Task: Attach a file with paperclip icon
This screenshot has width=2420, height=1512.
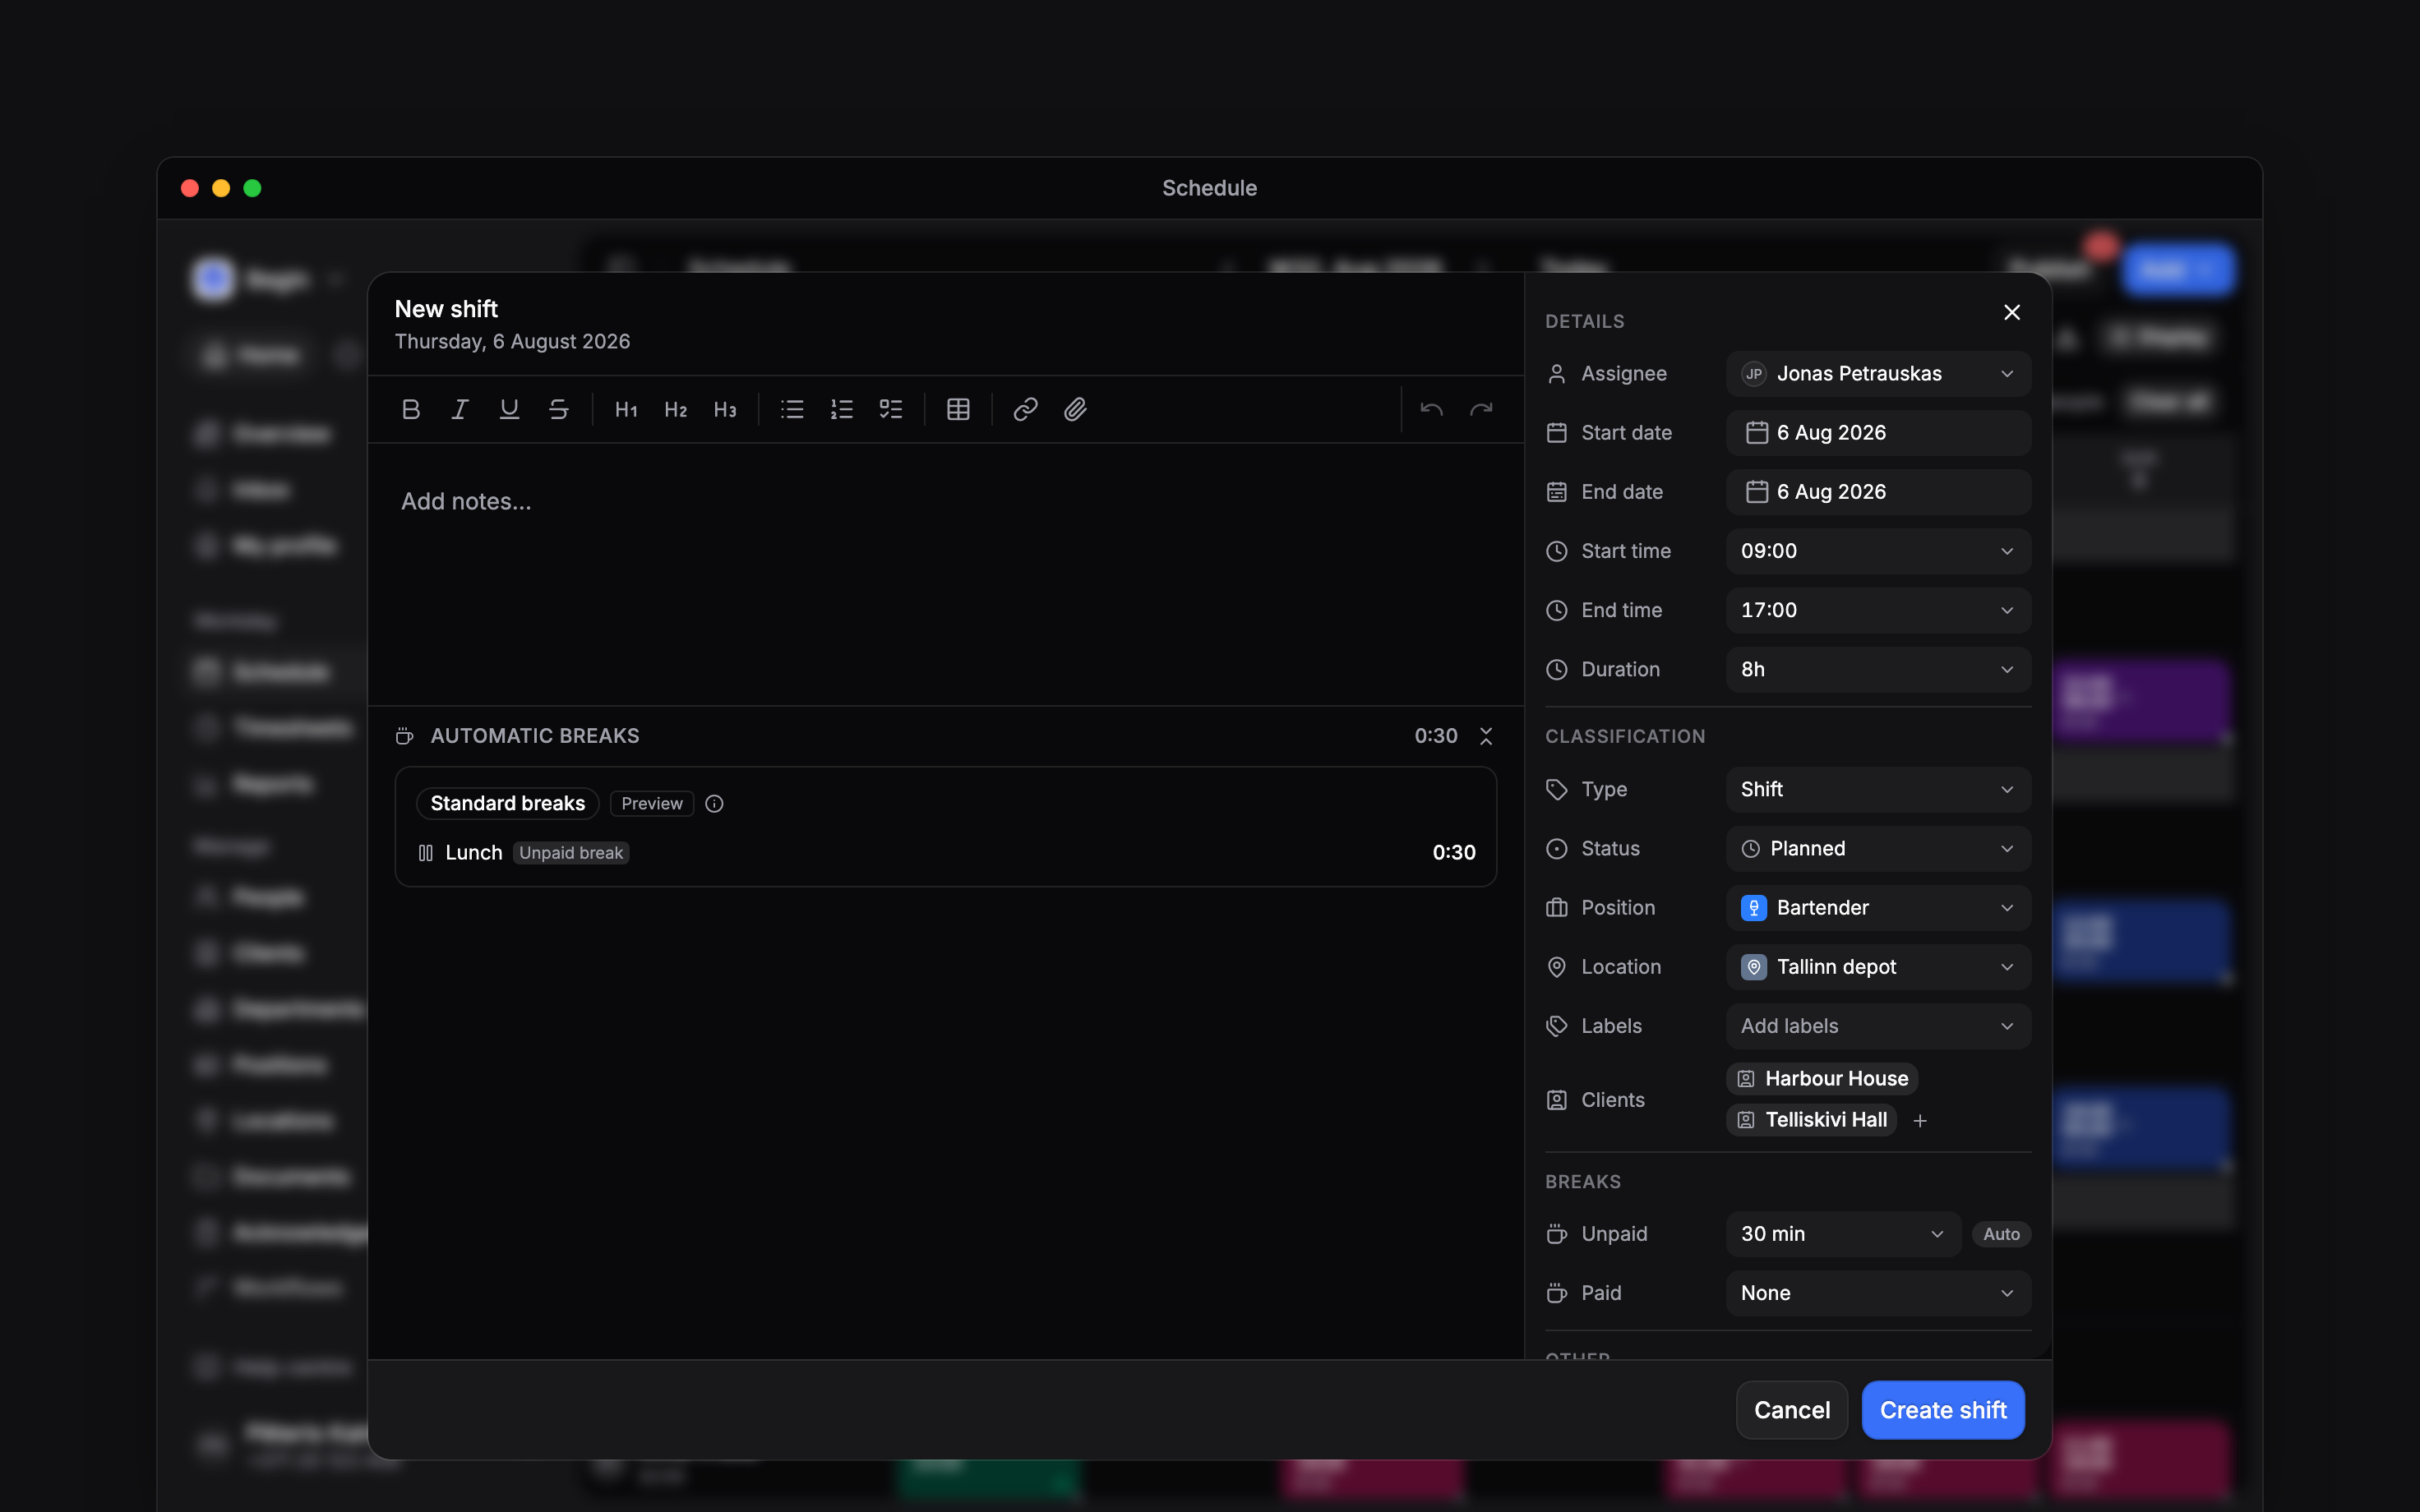Action: 1075,409
